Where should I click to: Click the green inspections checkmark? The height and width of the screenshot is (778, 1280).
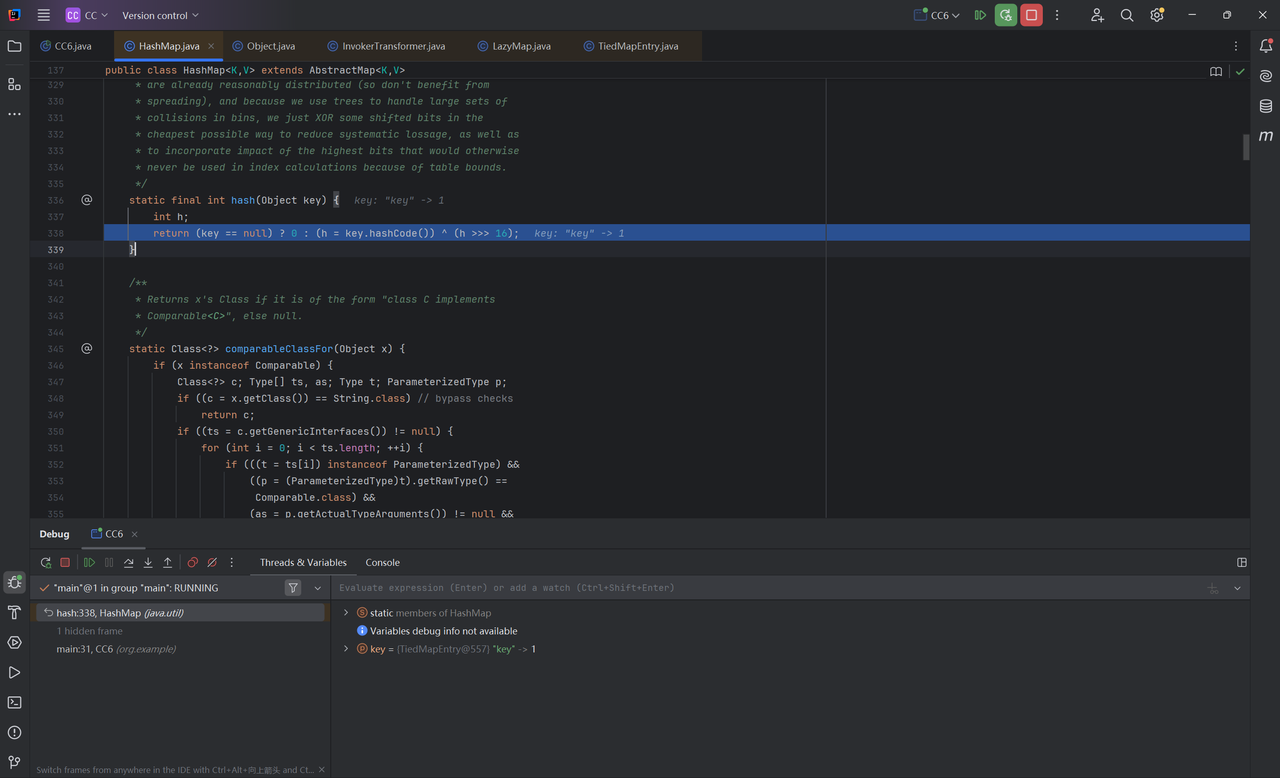pyautogui.click(x=1240, y=72)
